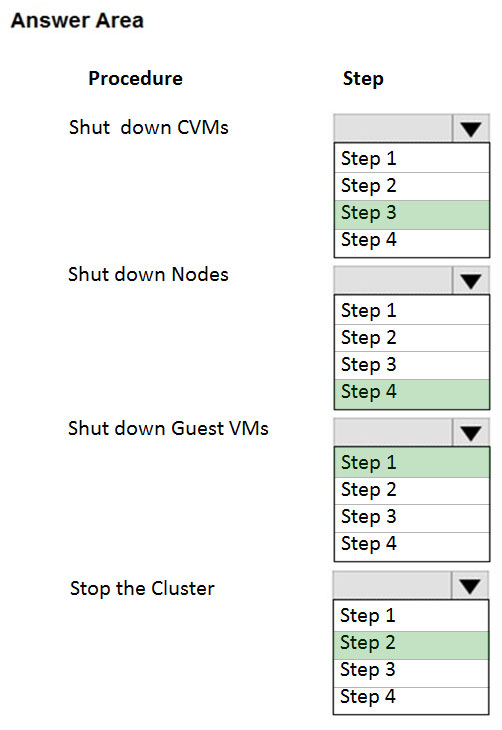This screenshot has height=730, width=502.
Task: Choose highlighted Step 1 for Guest VMs
Action: click(412, 462)
